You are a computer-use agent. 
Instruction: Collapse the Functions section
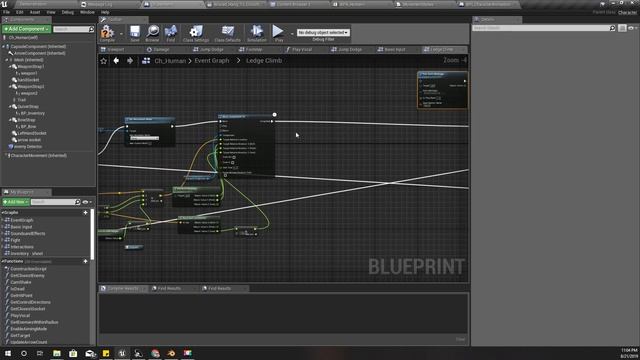2,262
